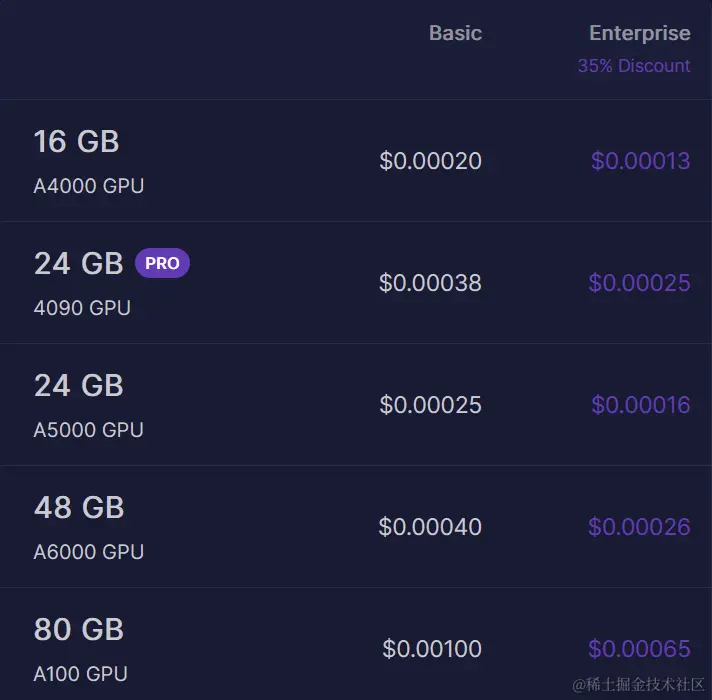
Task: Click the A6000 GPU label
Action: coord(89,552)
